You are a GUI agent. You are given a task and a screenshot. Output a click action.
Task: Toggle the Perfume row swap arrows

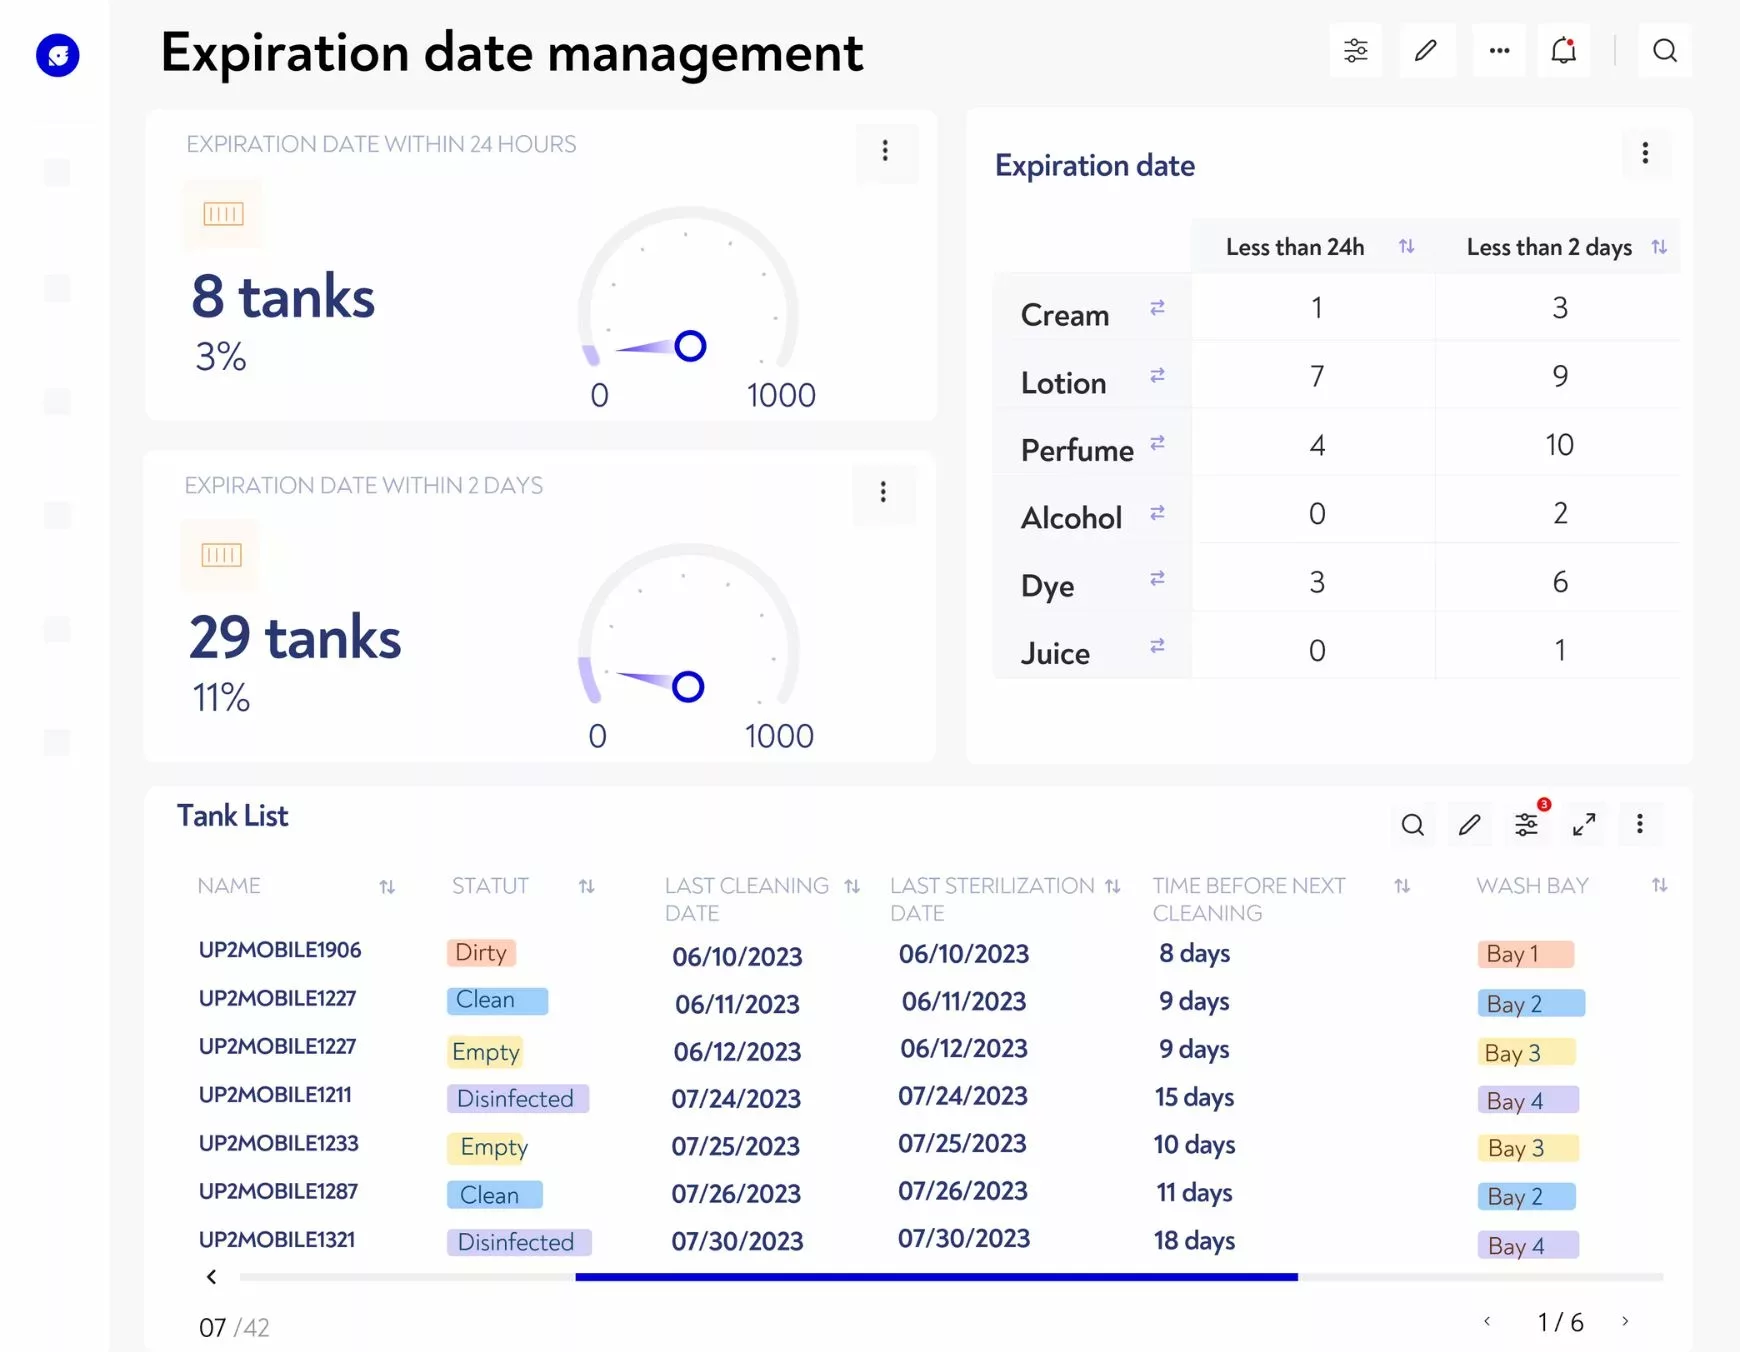click(x=1157, y=442)
